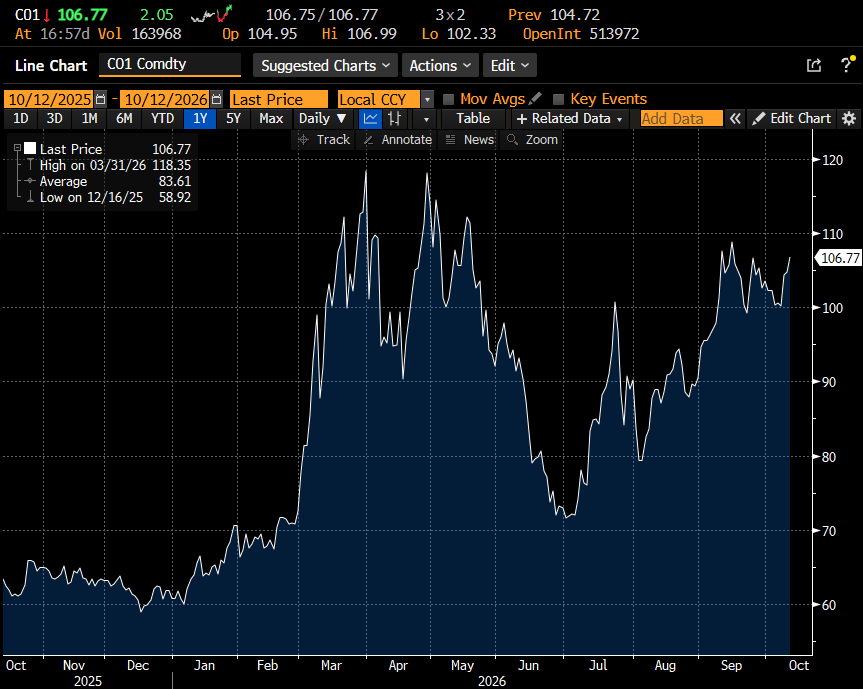Open the end date calendar picker icon
The height and width of the screenshot is (689, 863).
[217, 99]
